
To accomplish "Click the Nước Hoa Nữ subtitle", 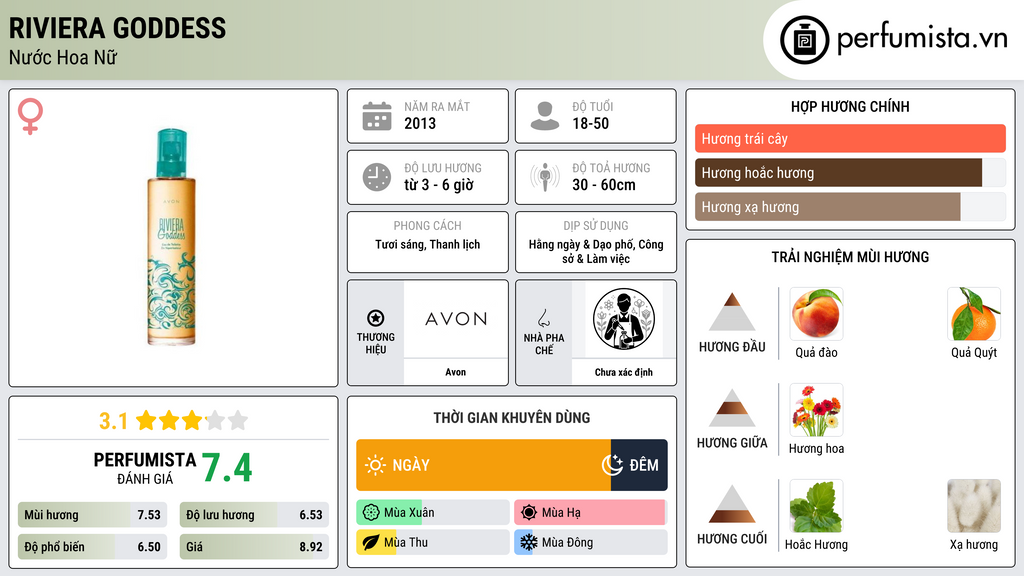I will 63,57.
